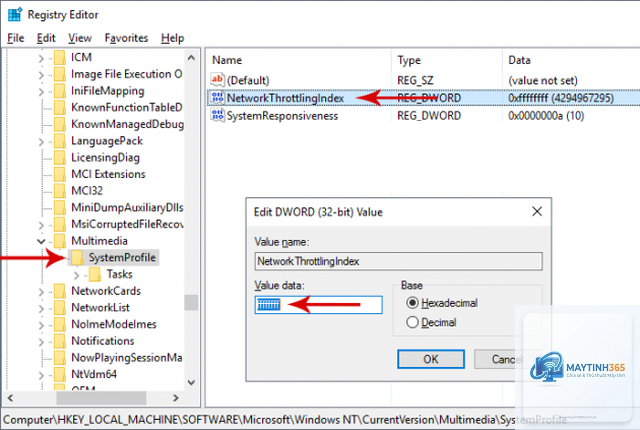The width and height of the screenshot is (640, 430).
Task: Select the SystemResponsiveness value name
Action: click(x=282, y=116)
